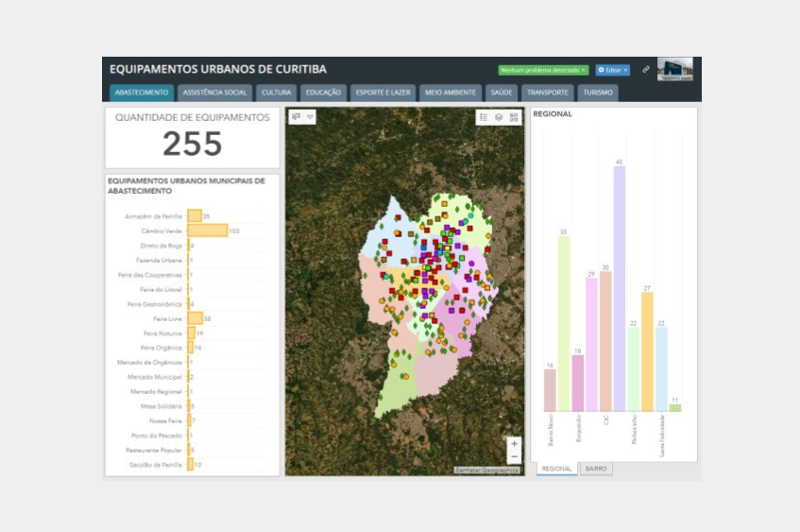Click the share link chain icon

click(646, 70)
